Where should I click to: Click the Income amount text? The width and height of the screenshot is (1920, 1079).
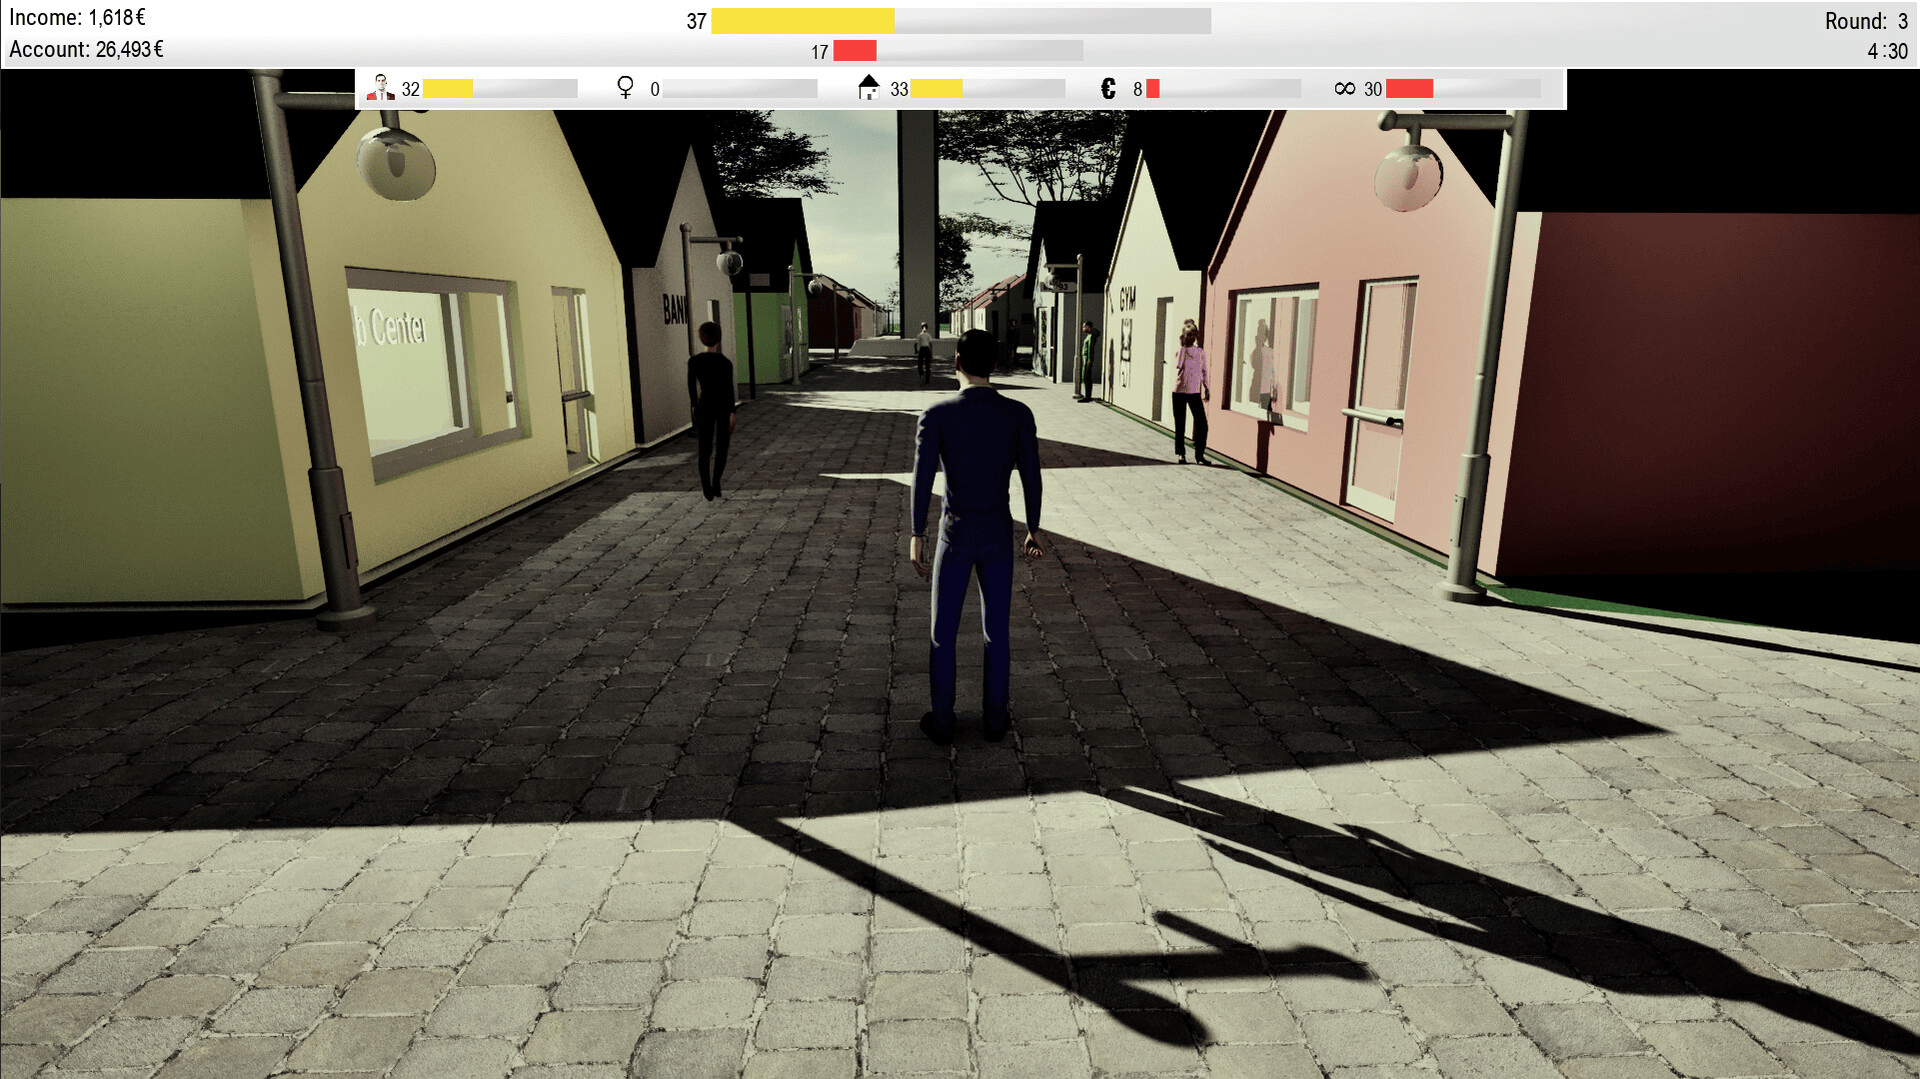click(x=78, y=18)
